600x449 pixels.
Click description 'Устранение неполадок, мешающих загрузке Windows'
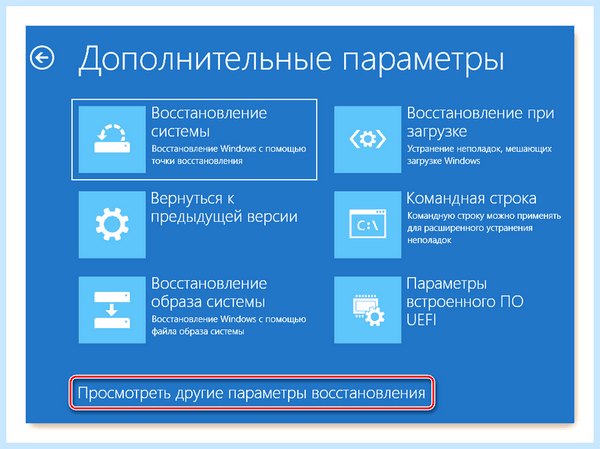coord(479,155)
